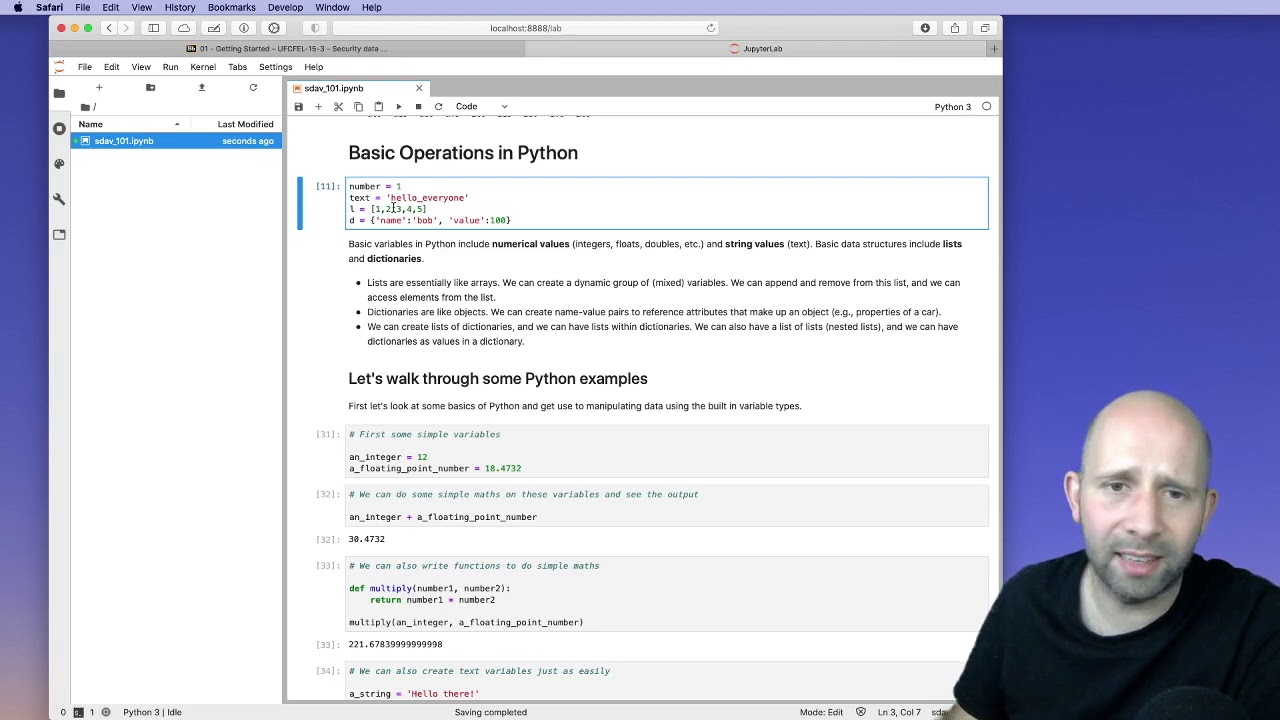Open JupyterLab Help menu
1280x720 pixels.
pyautogui.click(x=314, y=67)
